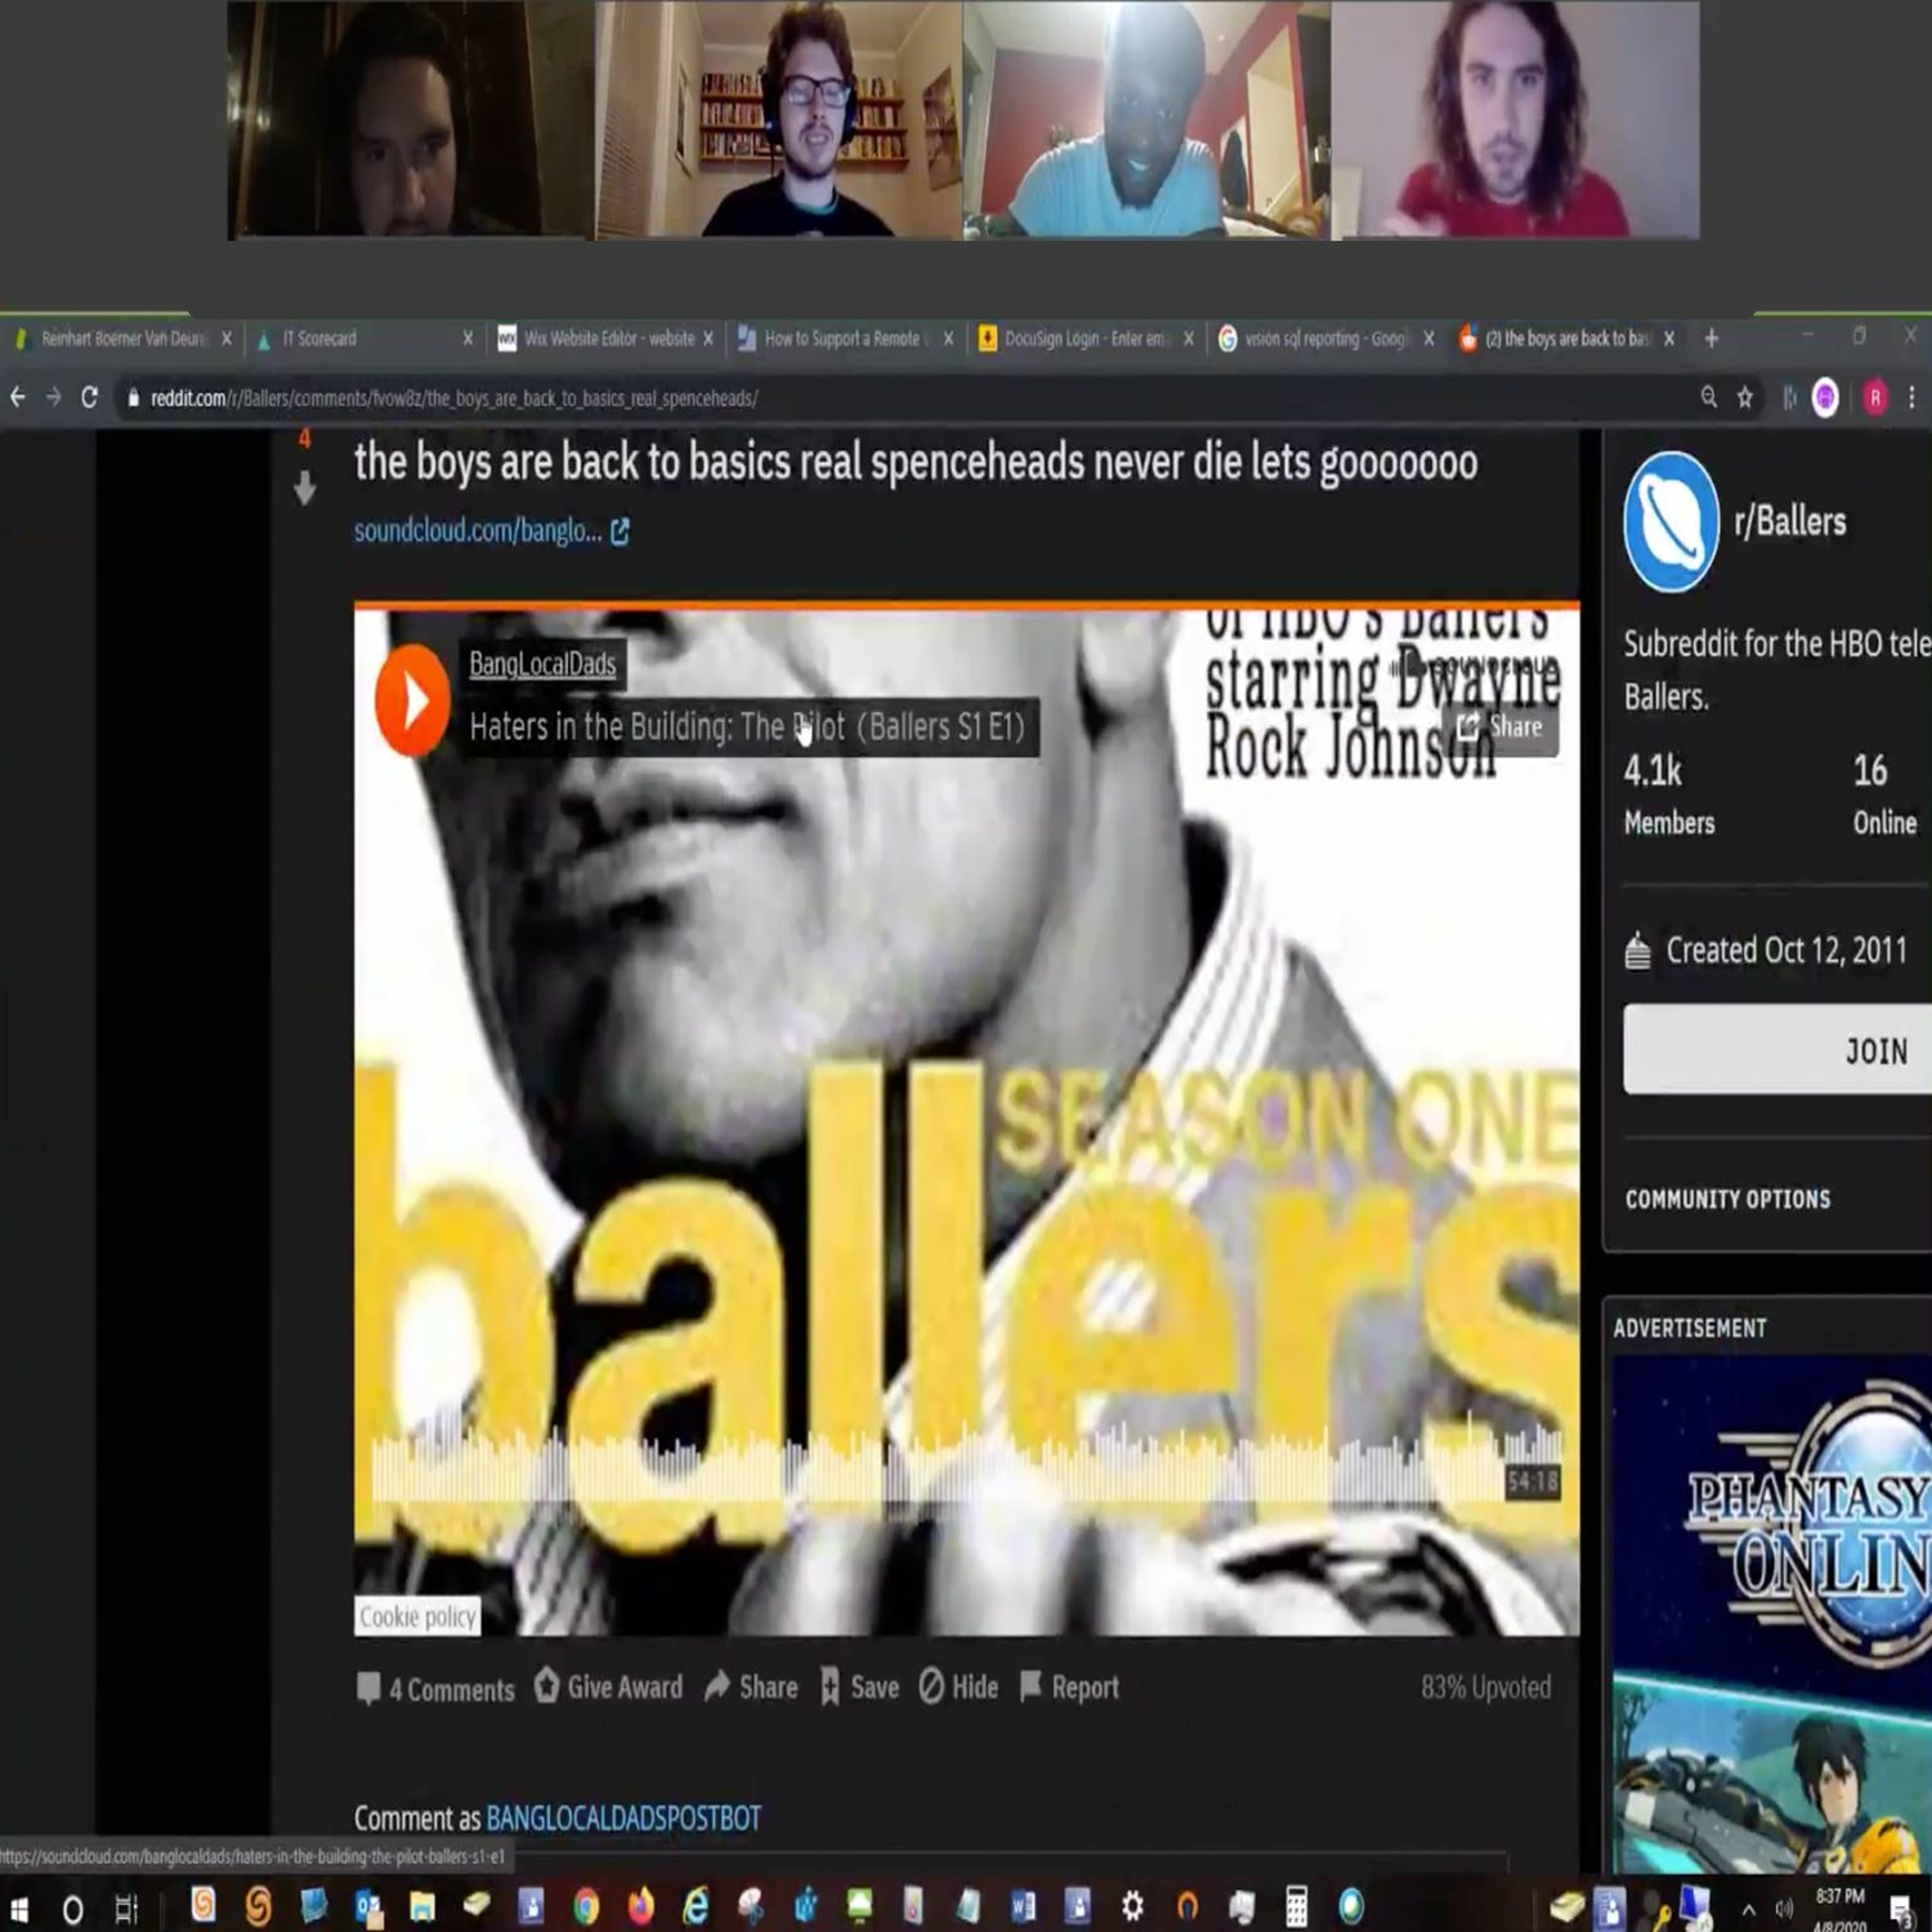Play the SoundCloud track with the orange button
Screen dimensions: 1932x1932
coord(412,700)
